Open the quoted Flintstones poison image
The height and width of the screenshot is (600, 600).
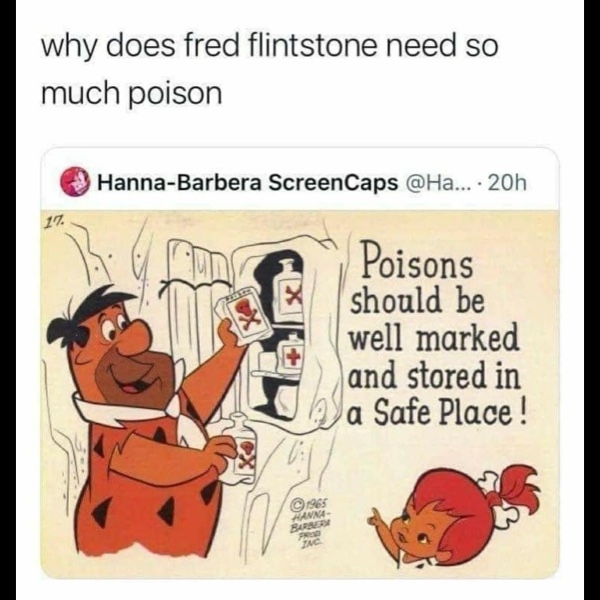299,394
